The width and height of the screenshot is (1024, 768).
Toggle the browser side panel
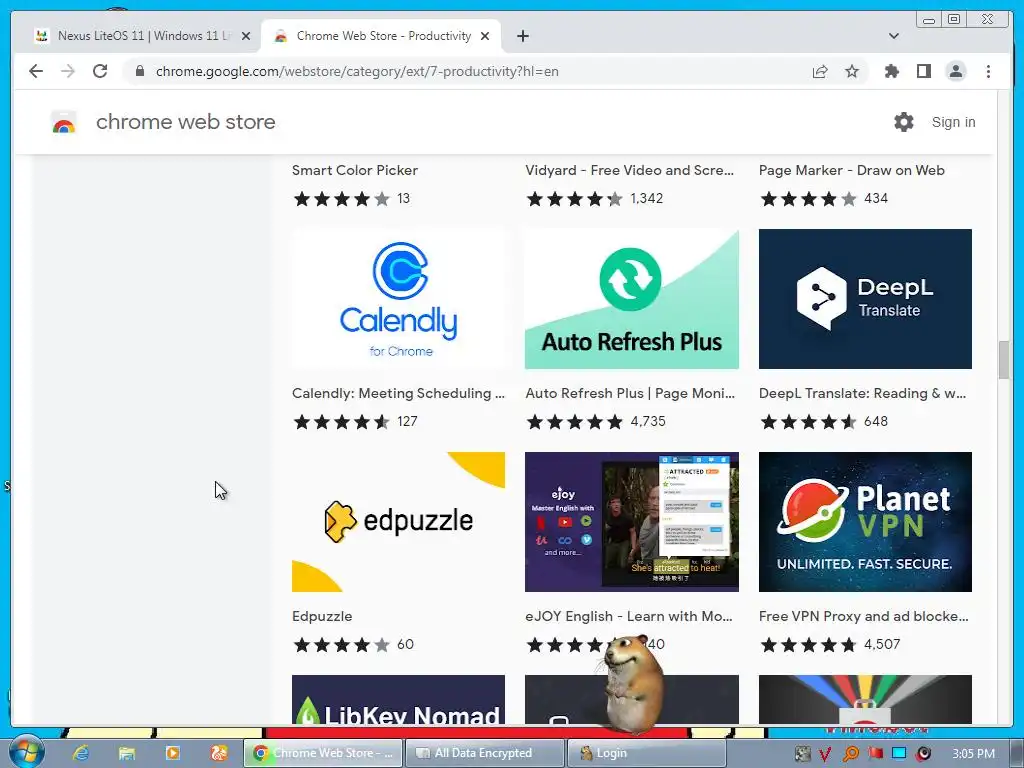pos(923,71)
